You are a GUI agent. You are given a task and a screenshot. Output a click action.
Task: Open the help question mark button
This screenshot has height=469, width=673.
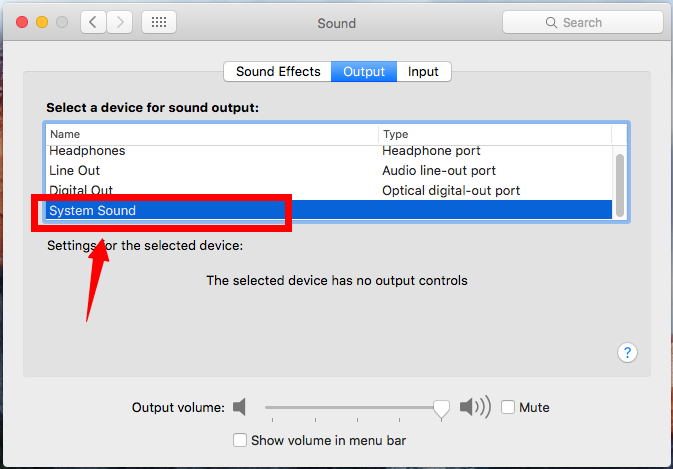click(627, 353)
